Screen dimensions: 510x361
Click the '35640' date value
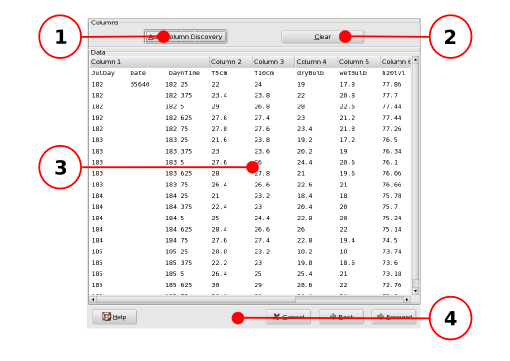tap(140, 84)
